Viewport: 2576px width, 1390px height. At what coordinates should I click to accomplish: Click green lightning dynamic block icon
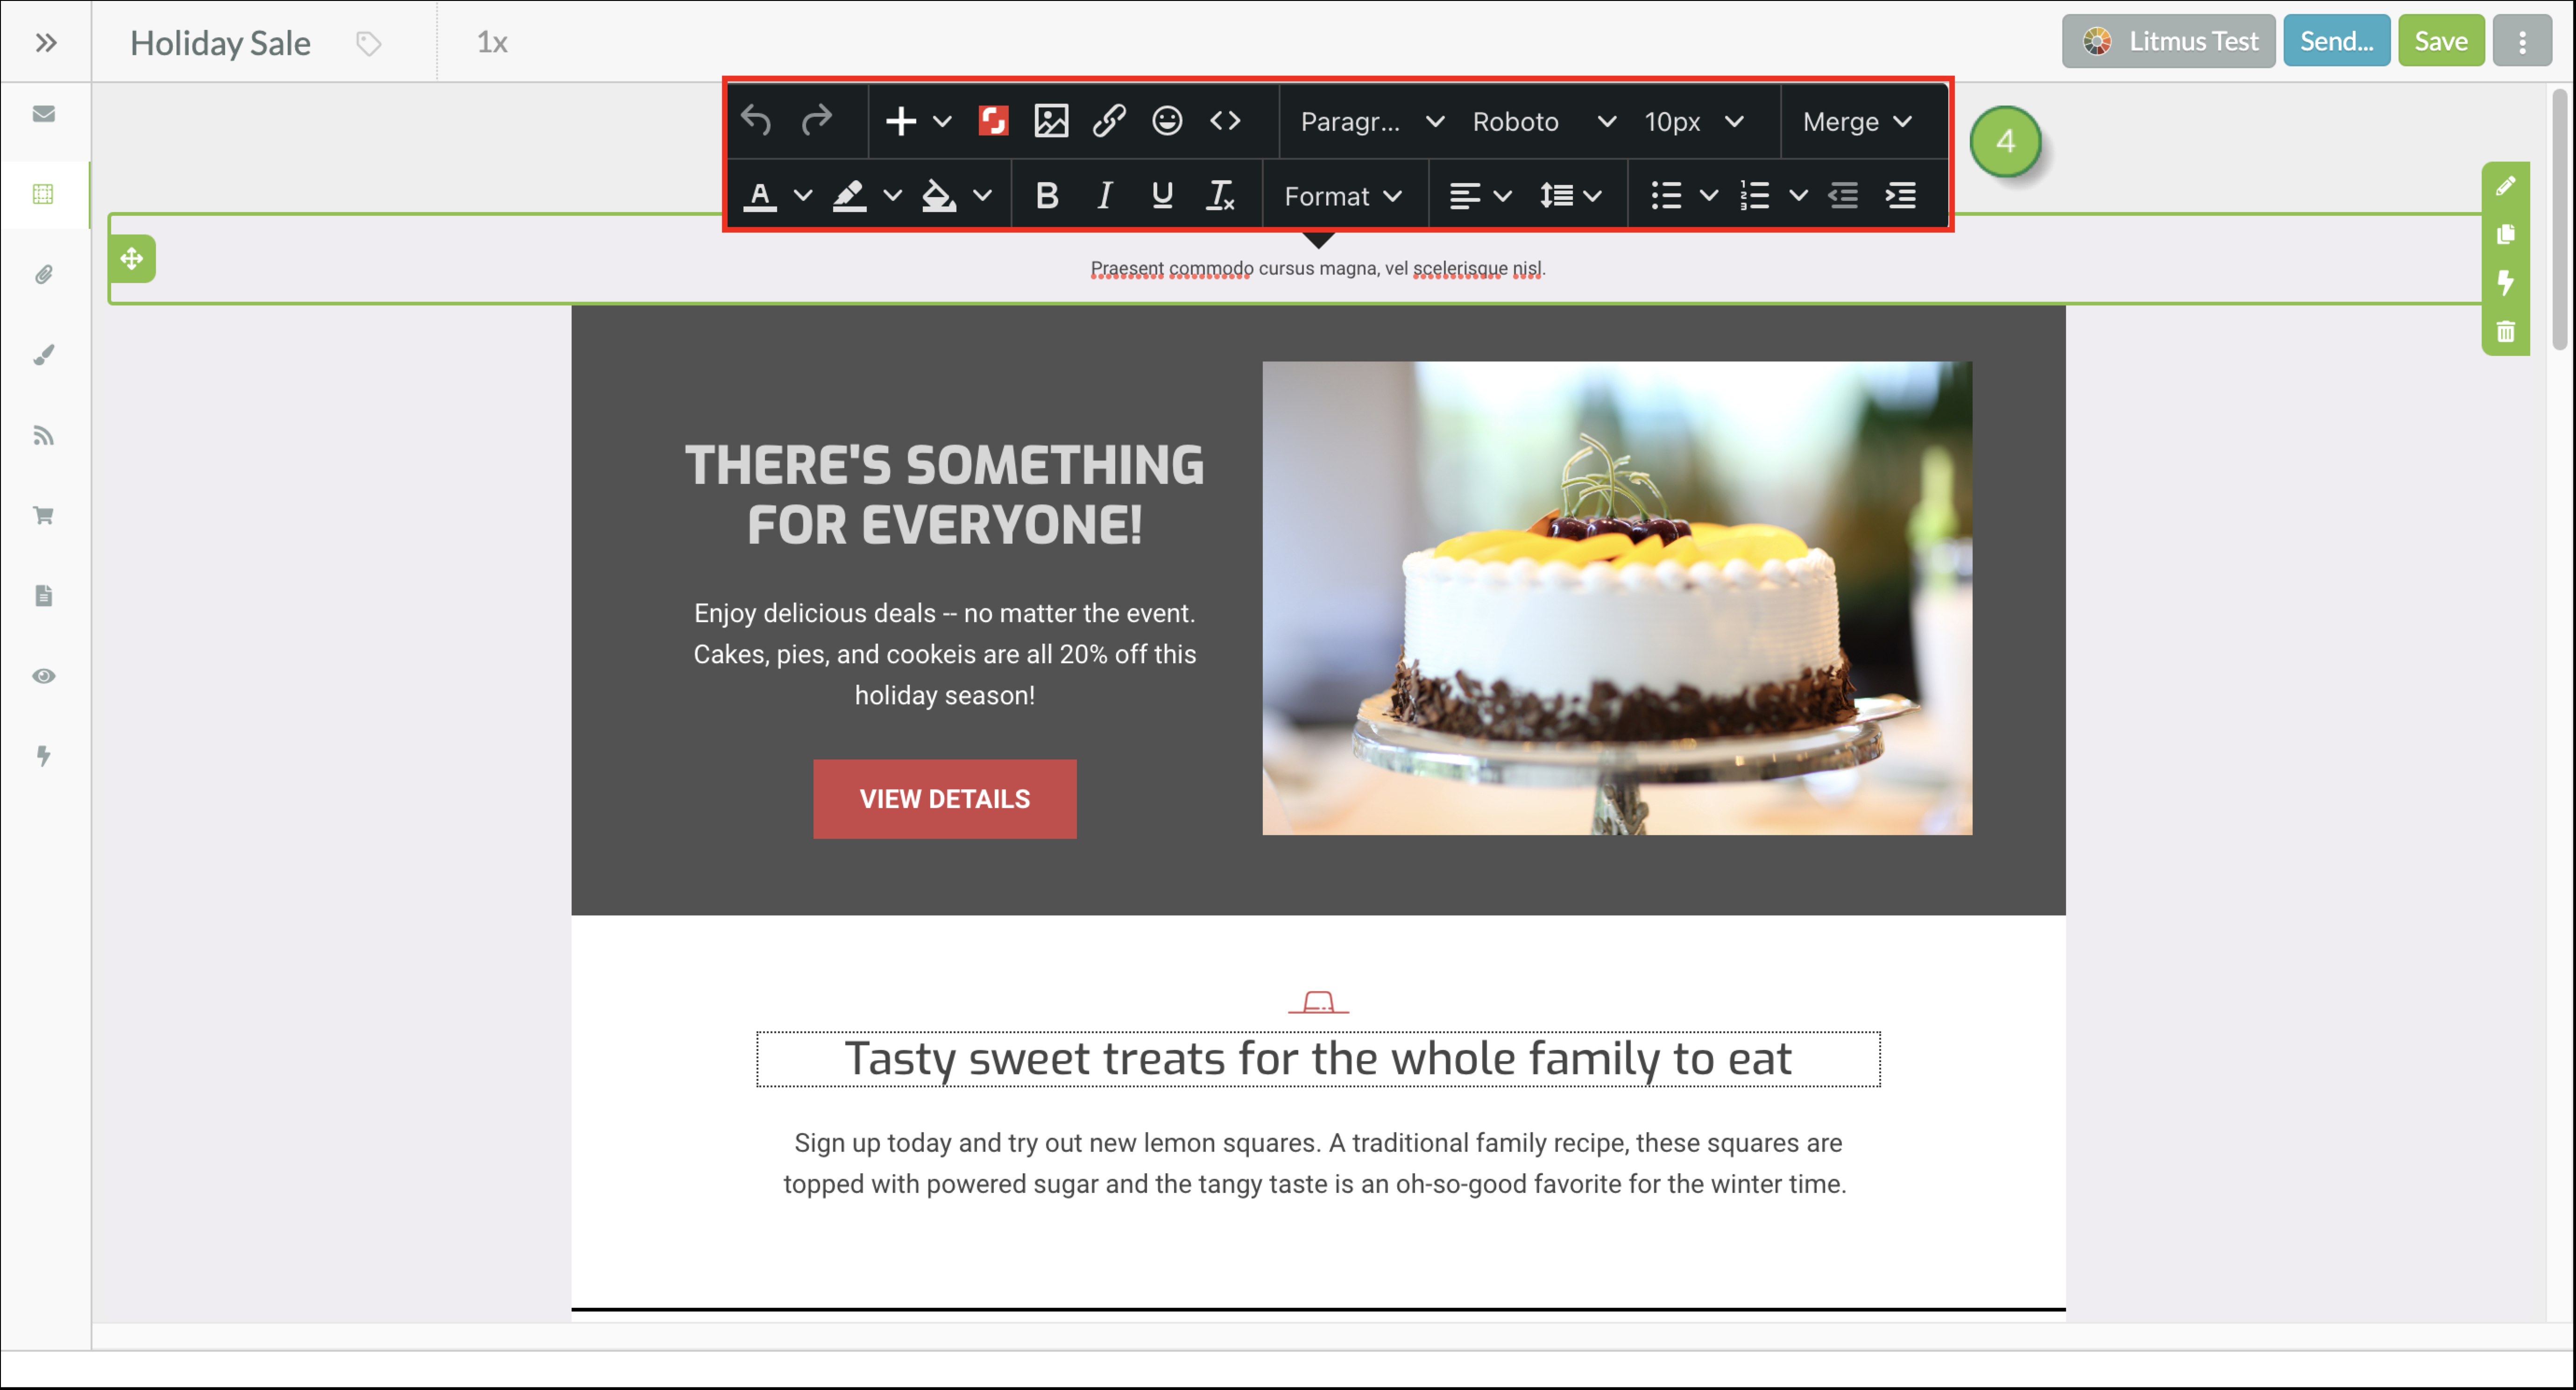pyautogui.click(x=2505, y=283)
